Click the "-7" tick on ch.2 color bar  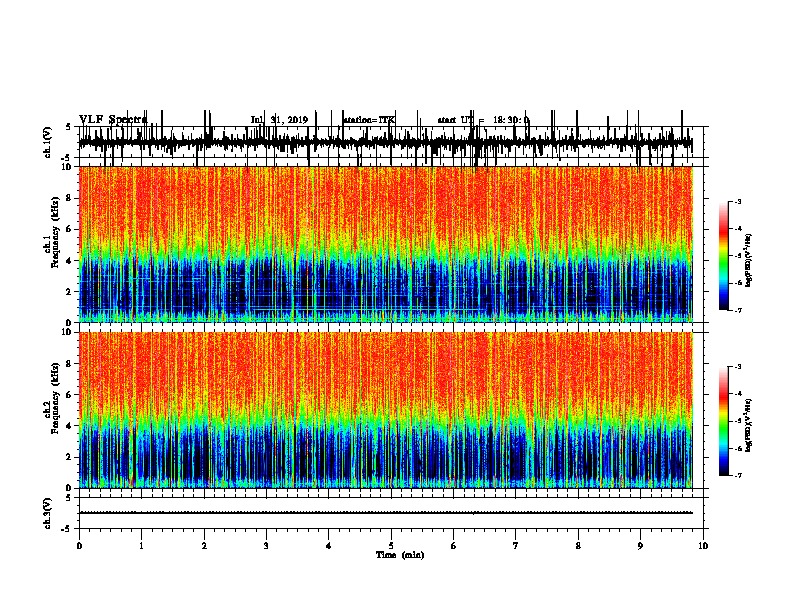coord(737,476)
